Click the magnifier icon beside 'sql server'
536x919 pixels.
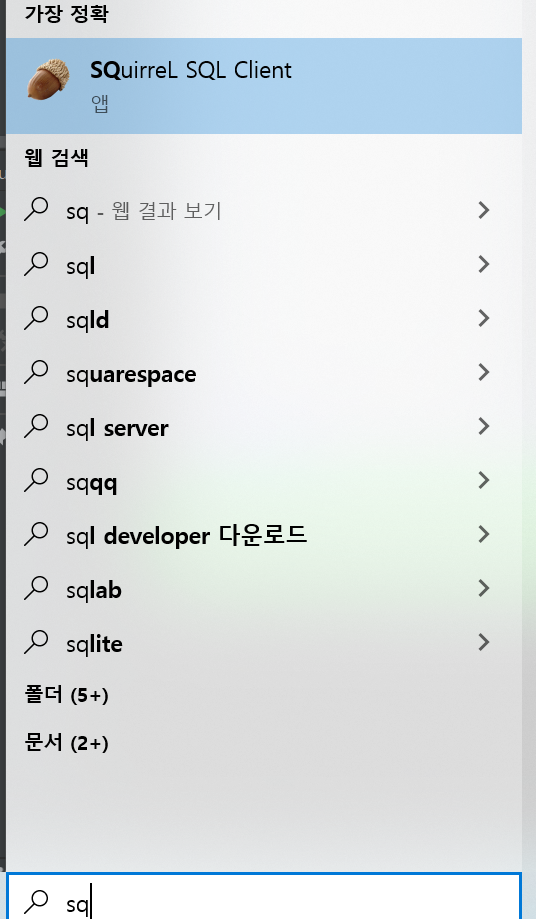tap(36, 426)
